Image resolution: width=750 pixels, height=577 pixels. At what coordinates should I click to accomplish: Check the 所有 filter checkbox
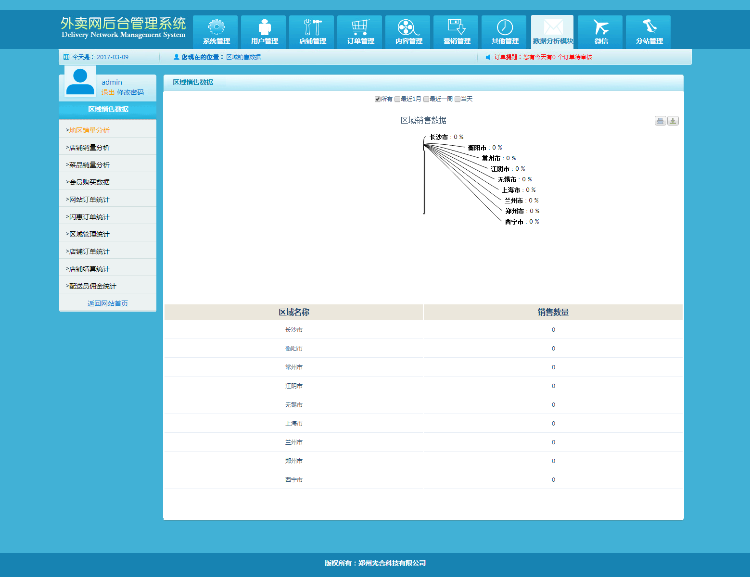point(376,99)
